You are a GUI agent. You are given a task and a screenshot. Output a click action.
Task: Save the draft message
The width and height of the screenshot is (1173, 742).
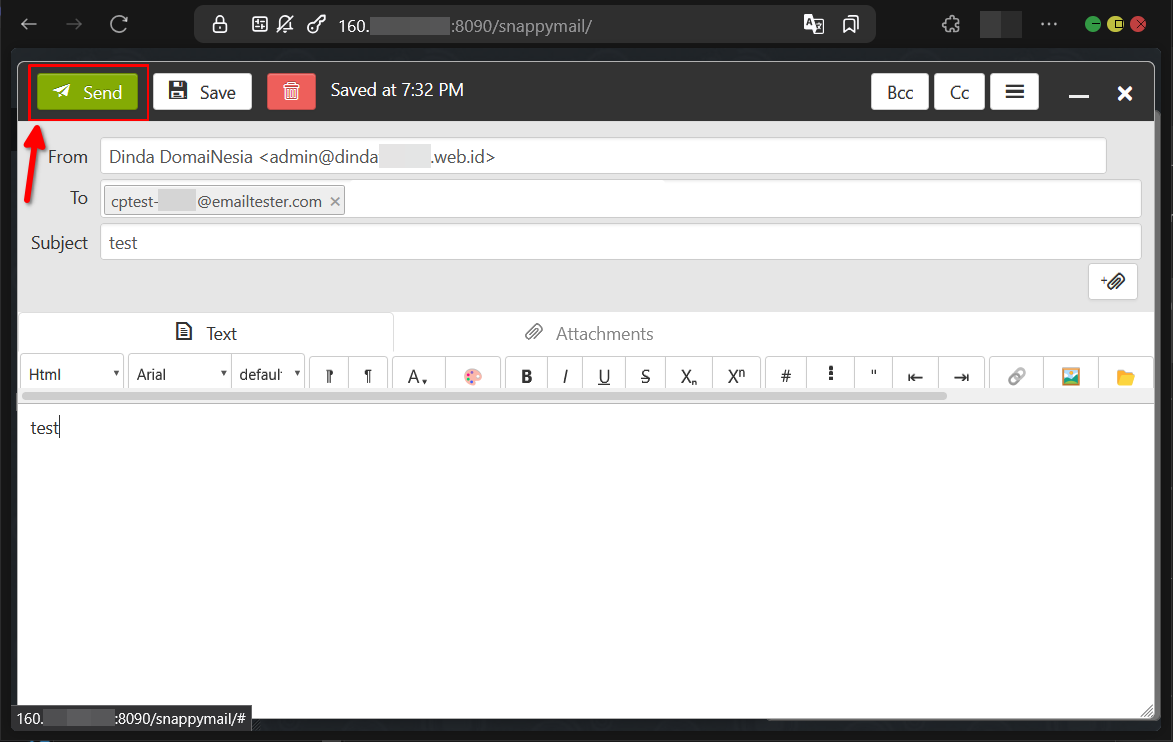pos(202,92)
